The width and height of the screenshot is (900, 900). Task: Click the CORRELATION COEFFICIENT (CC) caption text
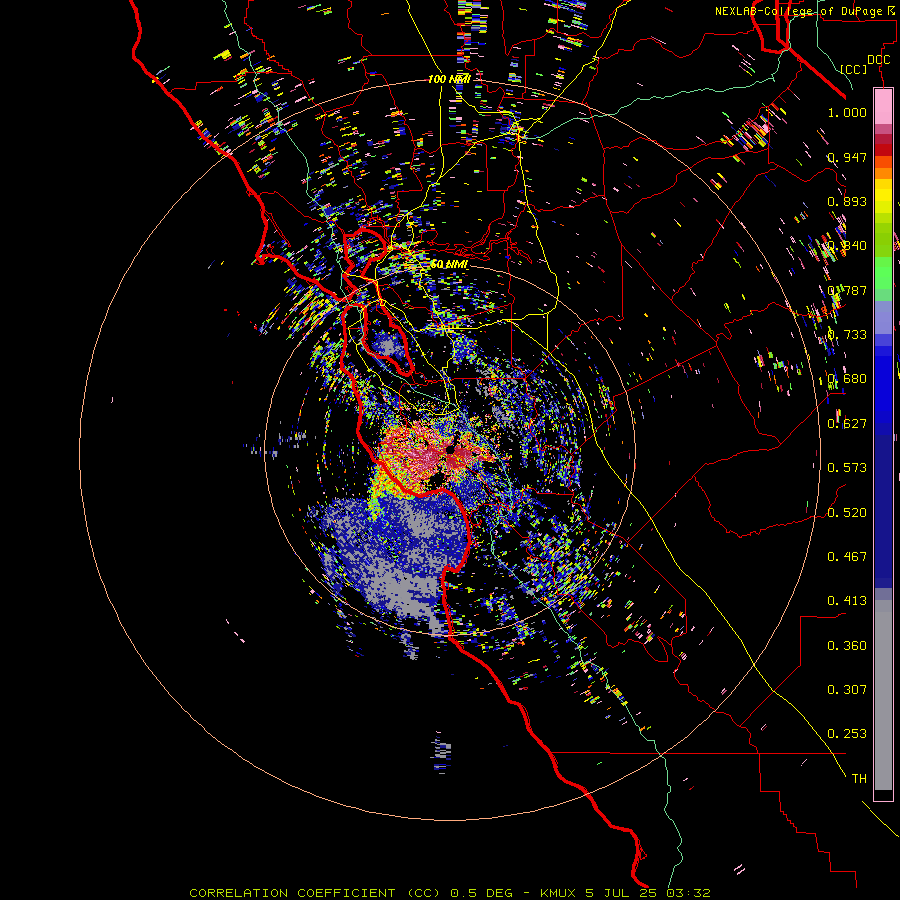tap(315, 893)
